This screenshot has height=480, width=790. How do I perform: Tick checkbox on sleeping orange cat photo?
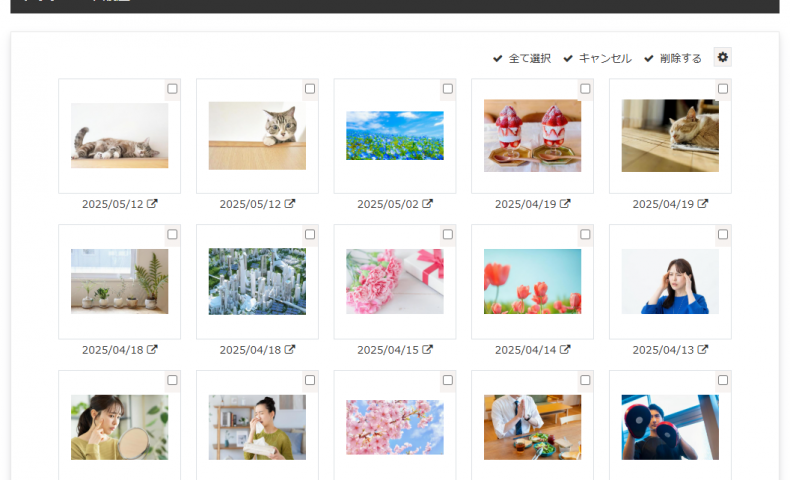pyautogui.click(x=723, y=89)
